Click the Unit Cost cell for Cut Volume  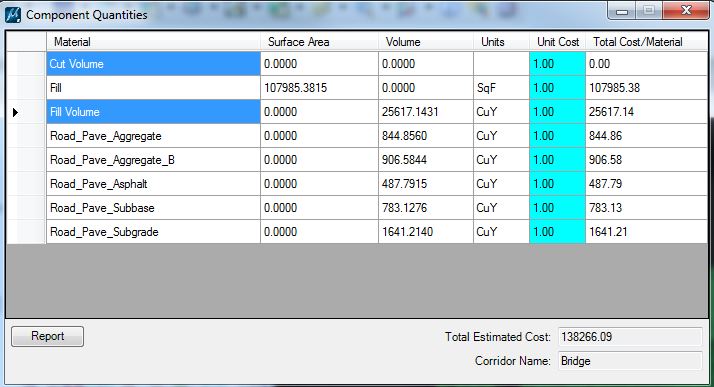point(557,64)
